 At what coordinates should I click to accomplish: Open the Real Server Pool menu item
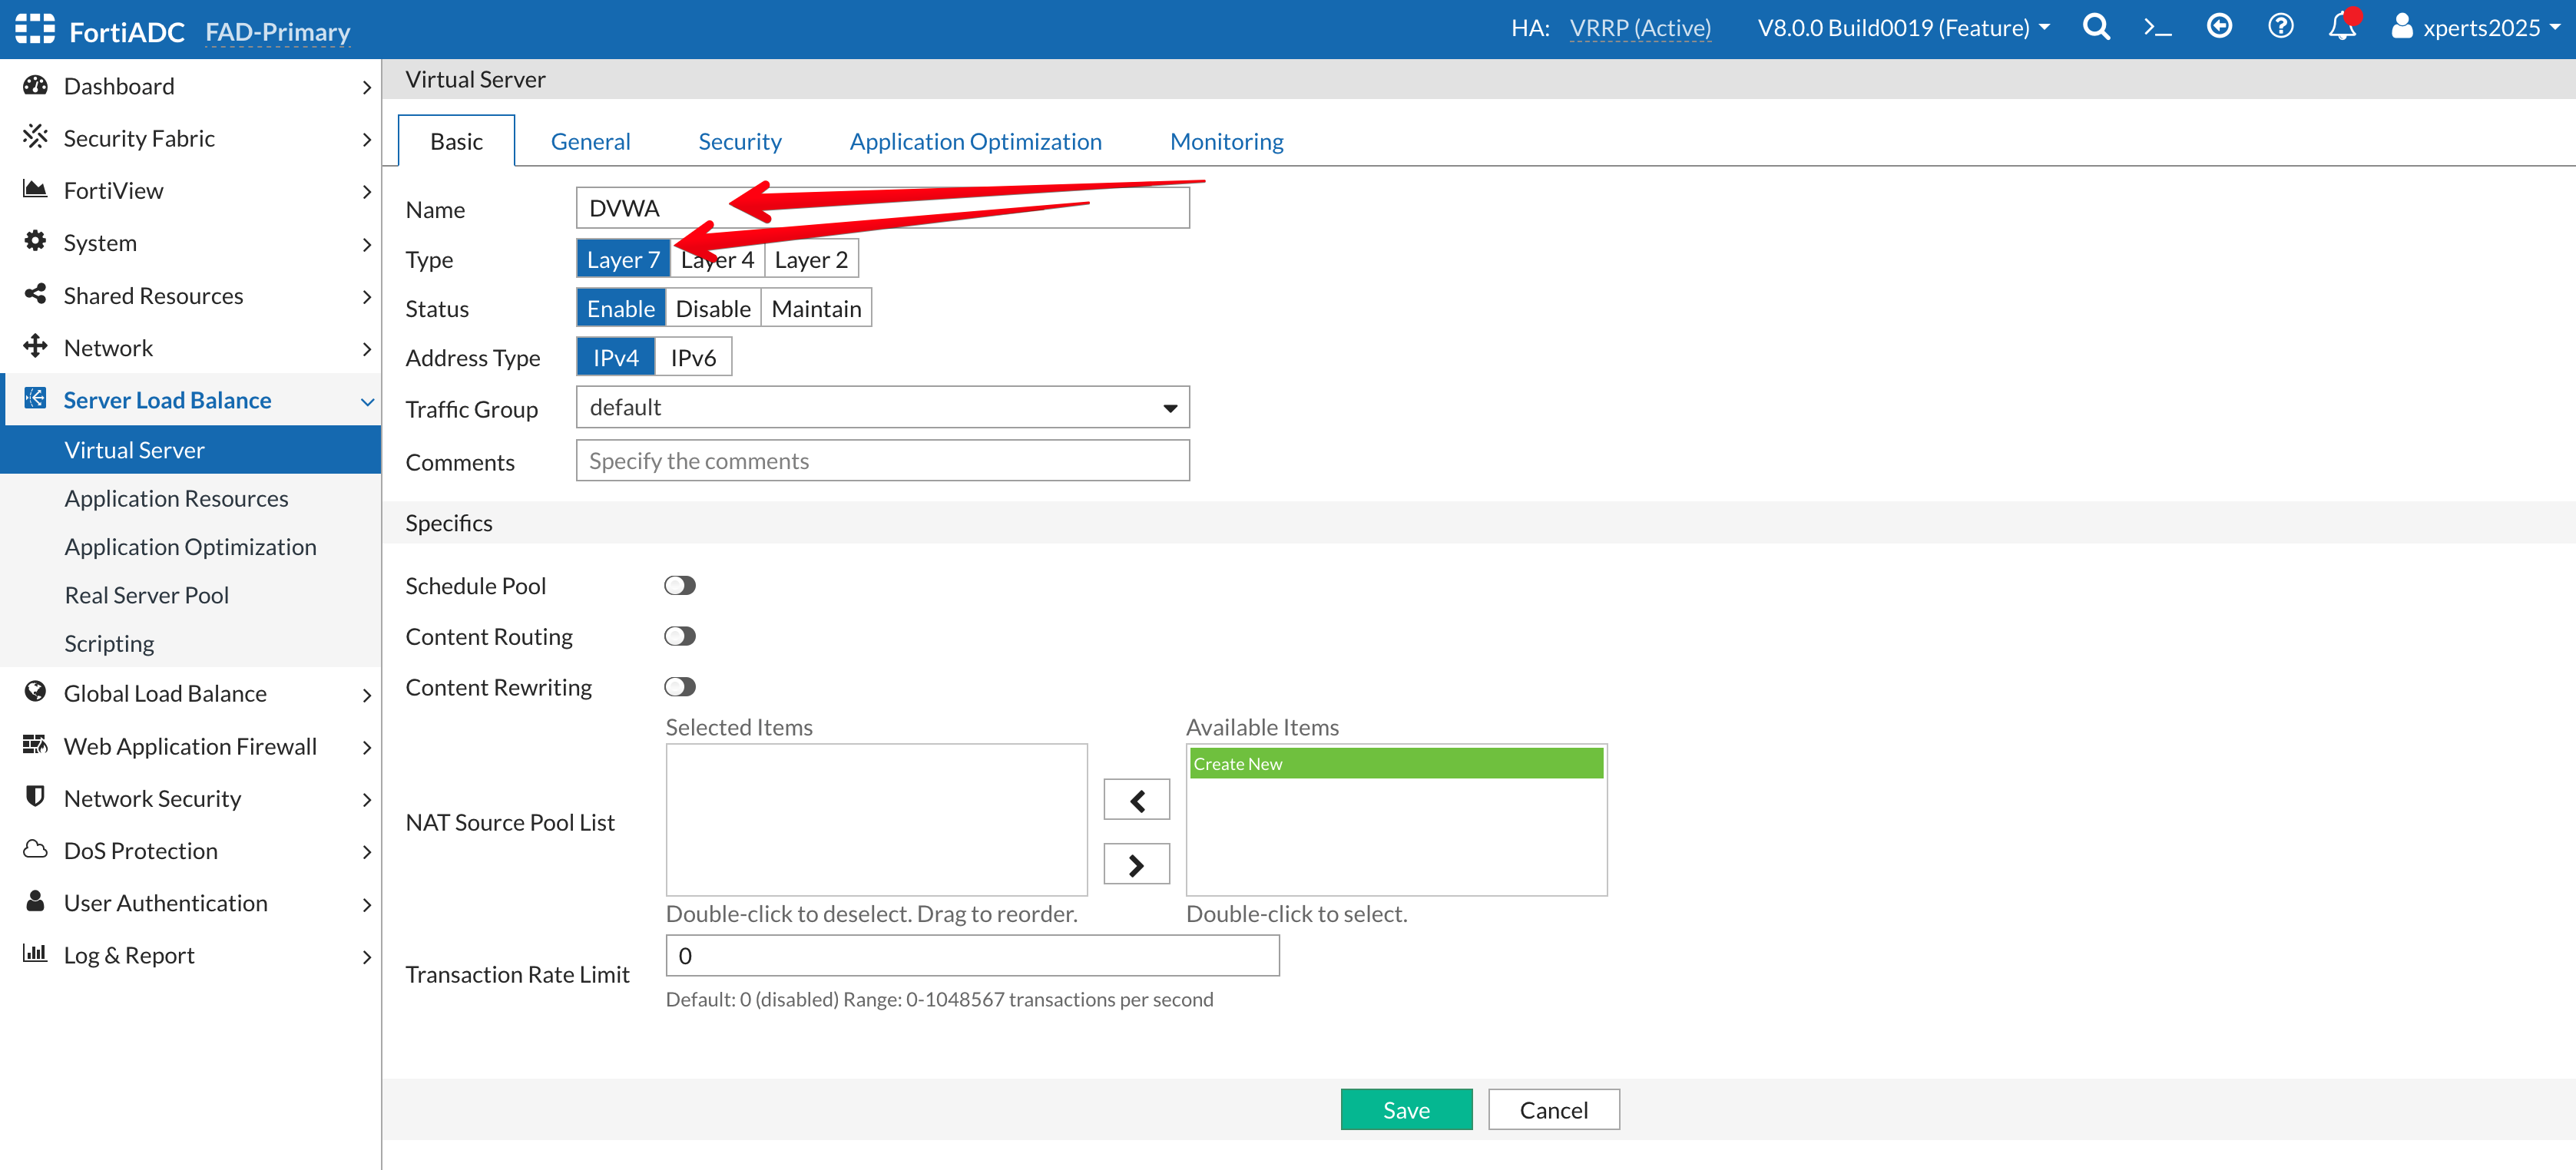coord(146,595)
